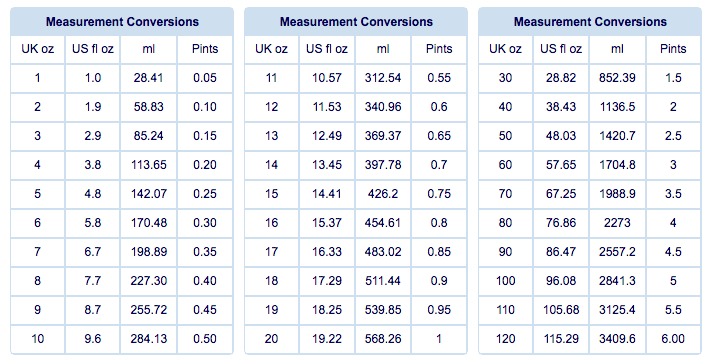Click the 2273 ml cell
The image size is (711, 362).
617,223
